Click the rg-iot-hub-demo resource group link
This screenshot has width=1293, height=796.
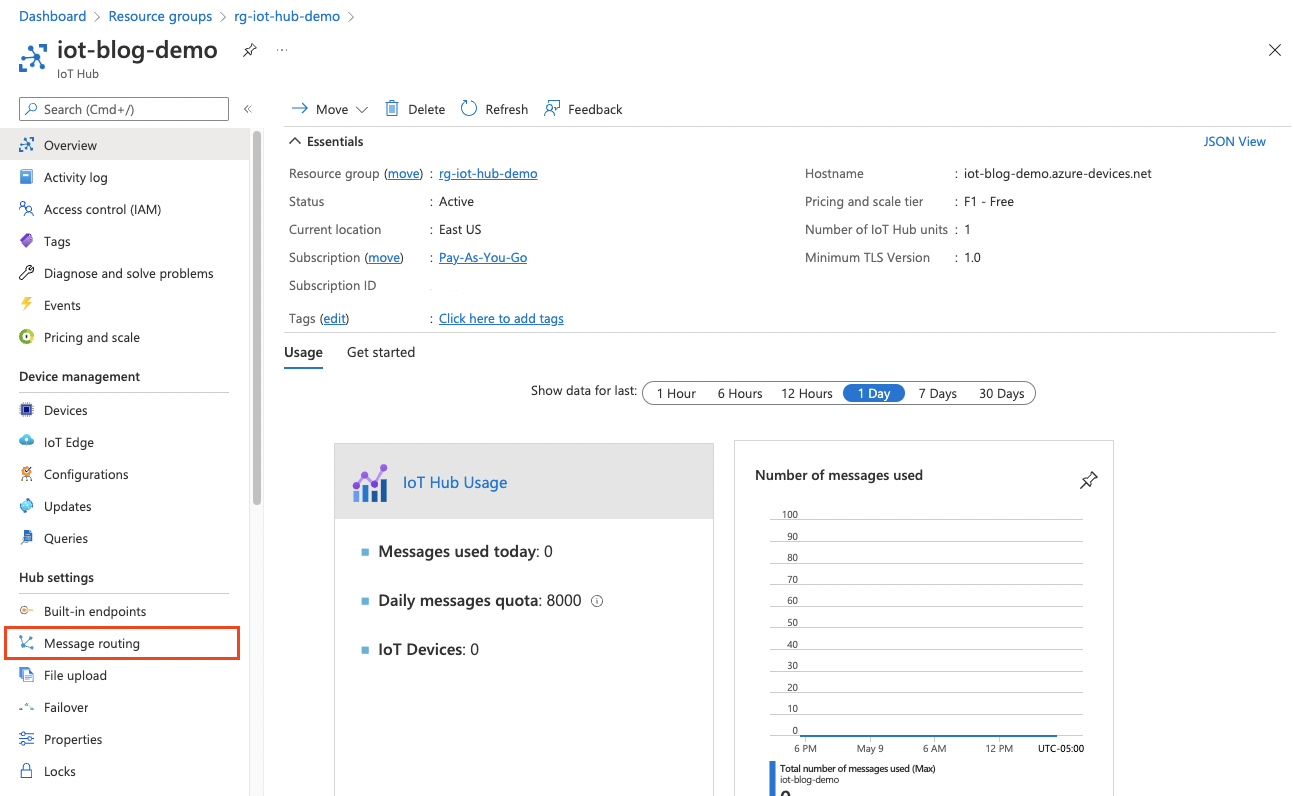[x=488, y=173]
